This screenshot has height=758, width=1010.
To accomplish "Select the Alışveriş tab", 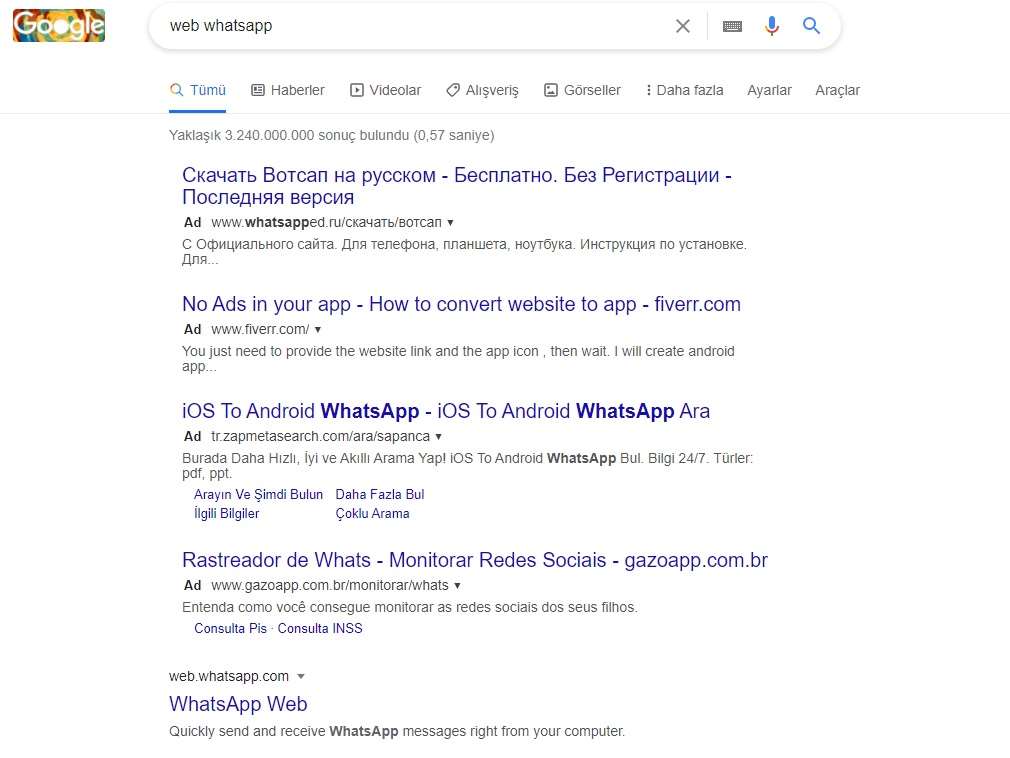I will (x=482, y=90).
